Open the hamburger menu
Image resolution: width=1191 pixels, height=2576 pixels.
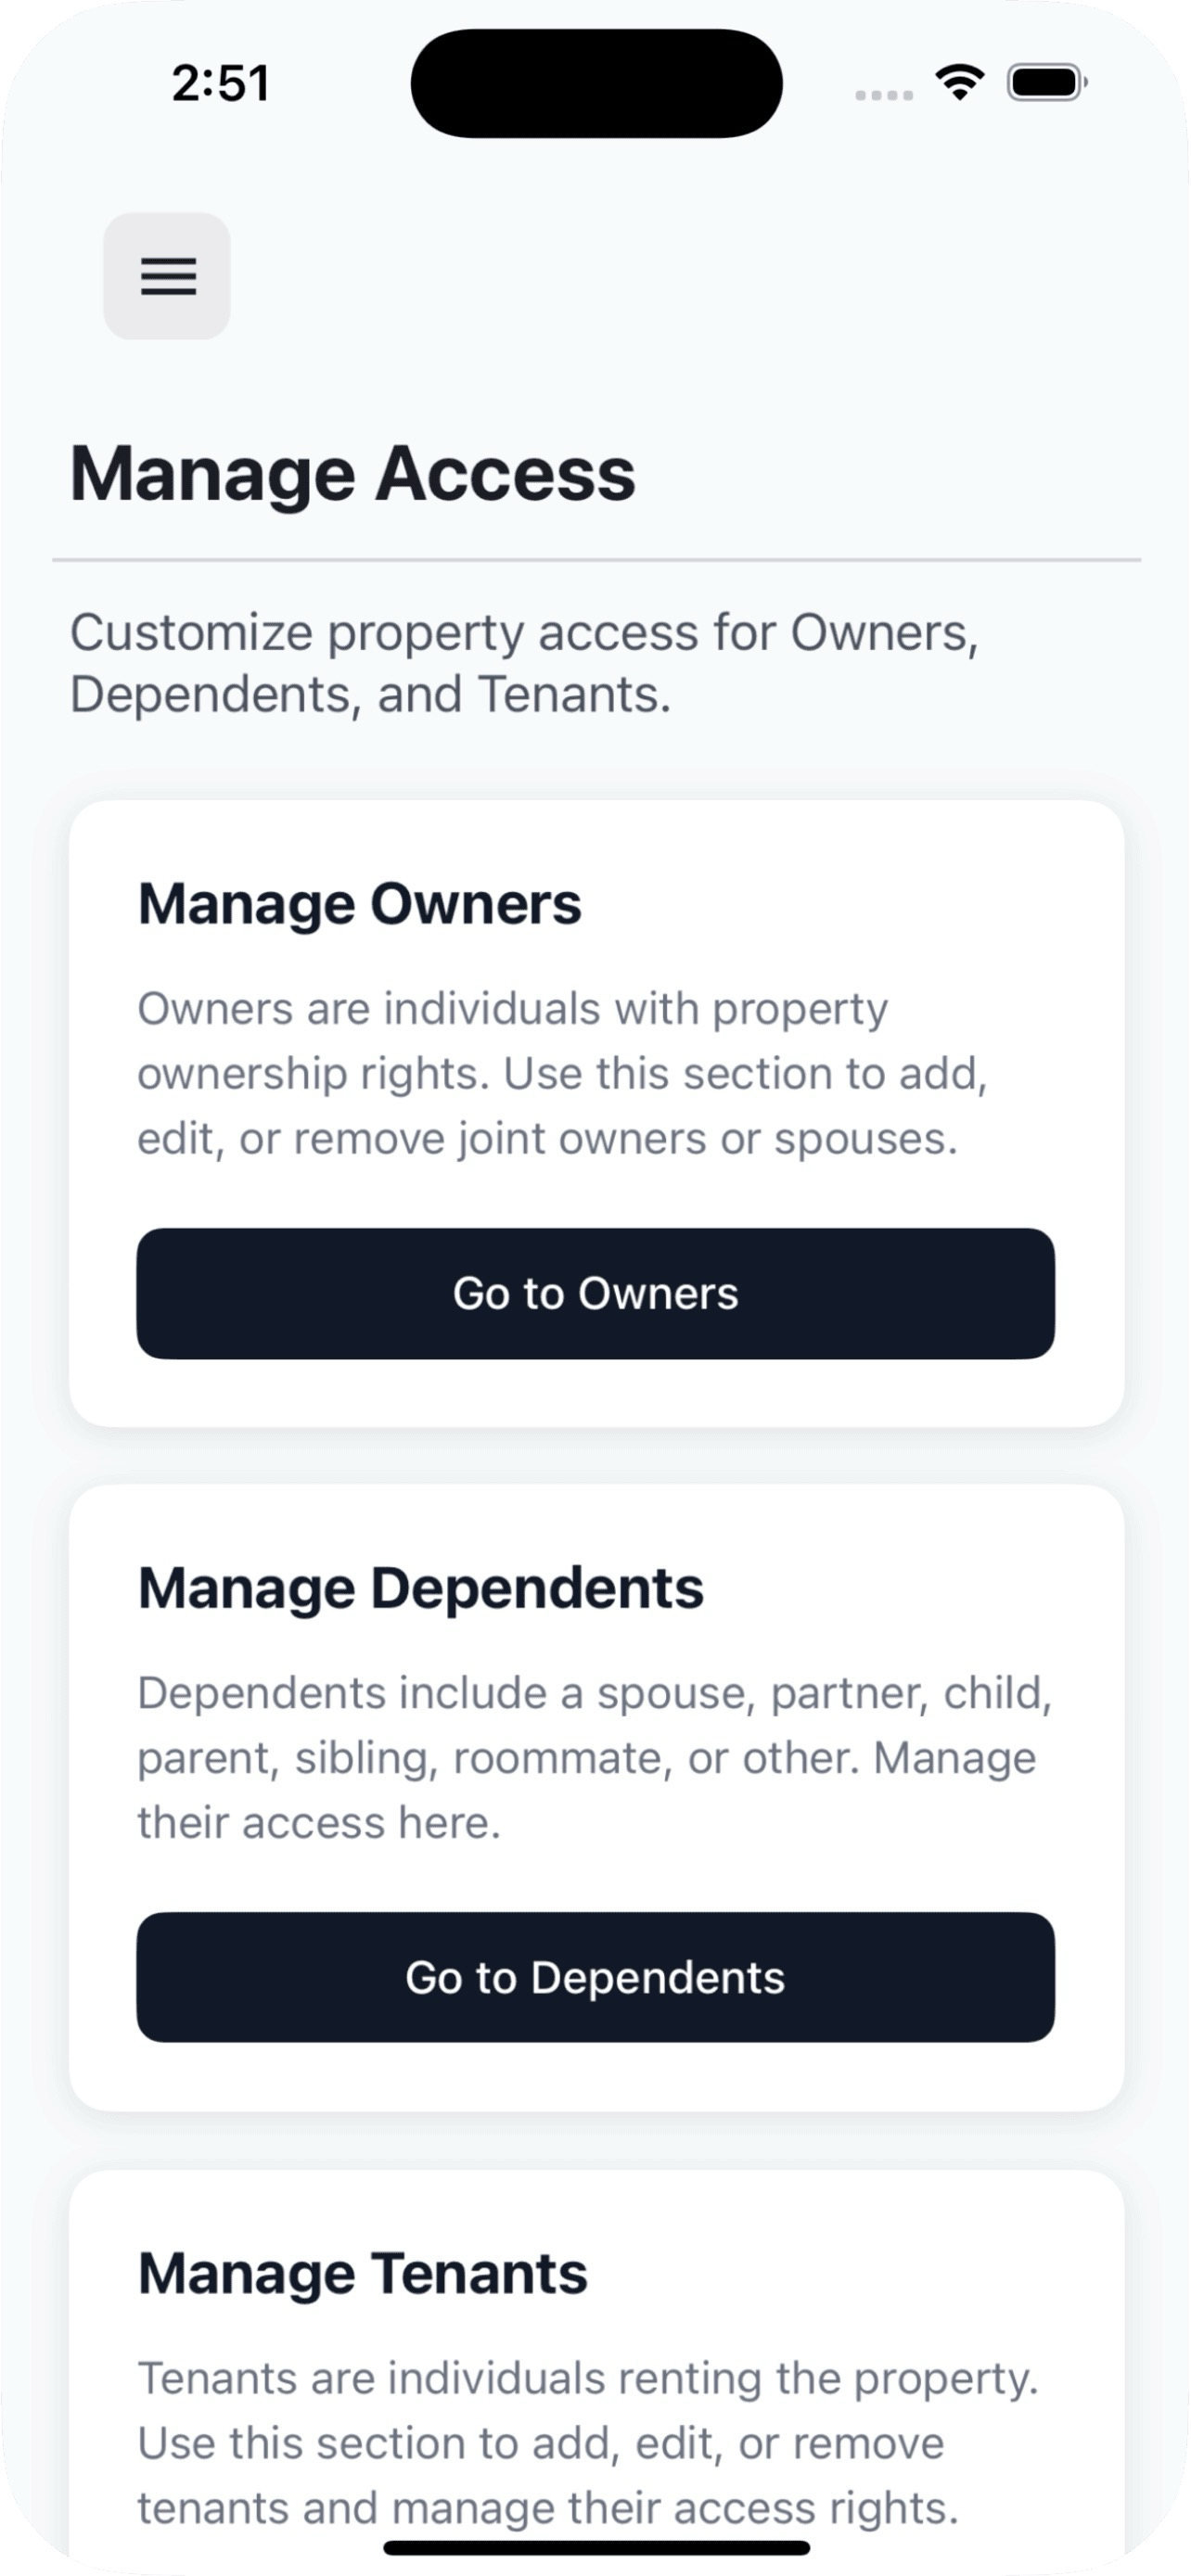point(167,276)
